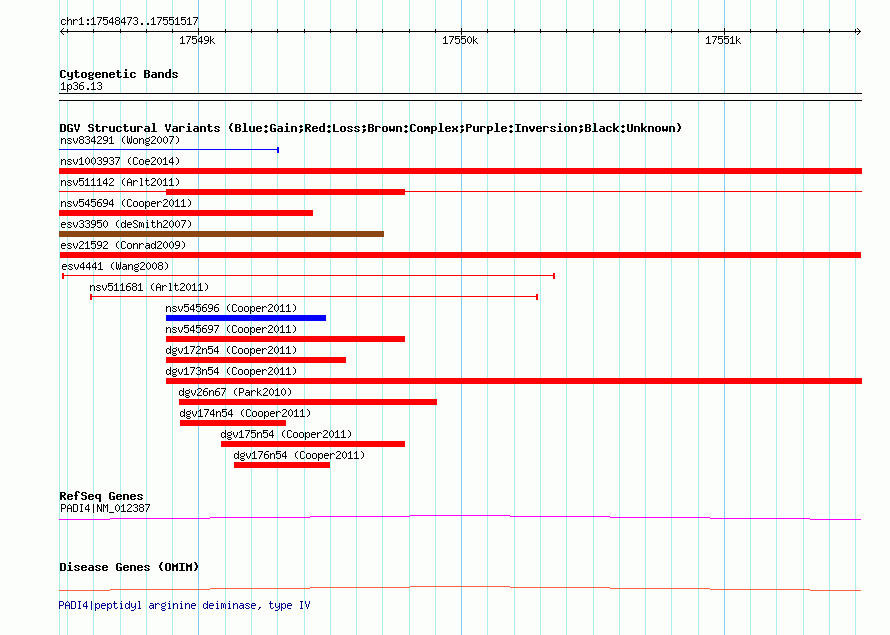Select the thin red esv4441 variant line
890x635 pixels.
[308, 276]
